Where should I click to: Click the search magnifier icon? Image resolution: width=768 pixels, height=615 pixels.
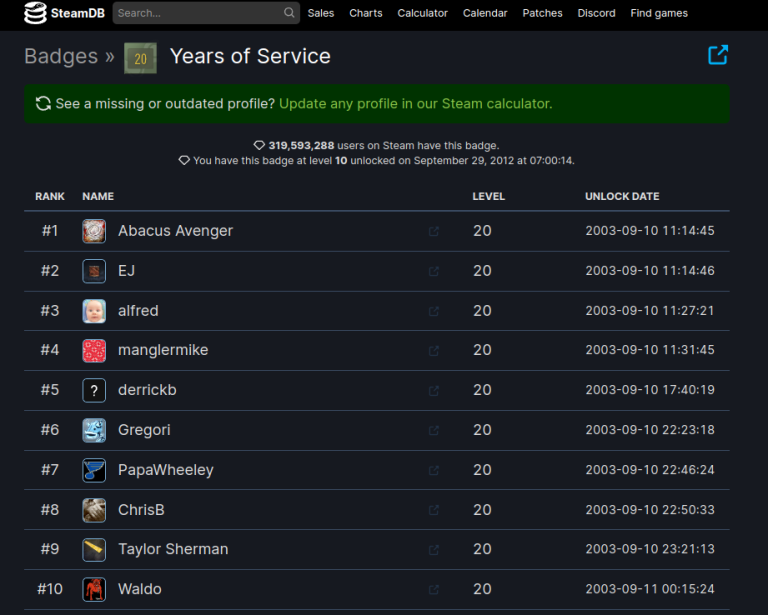[x=289, y=13]
